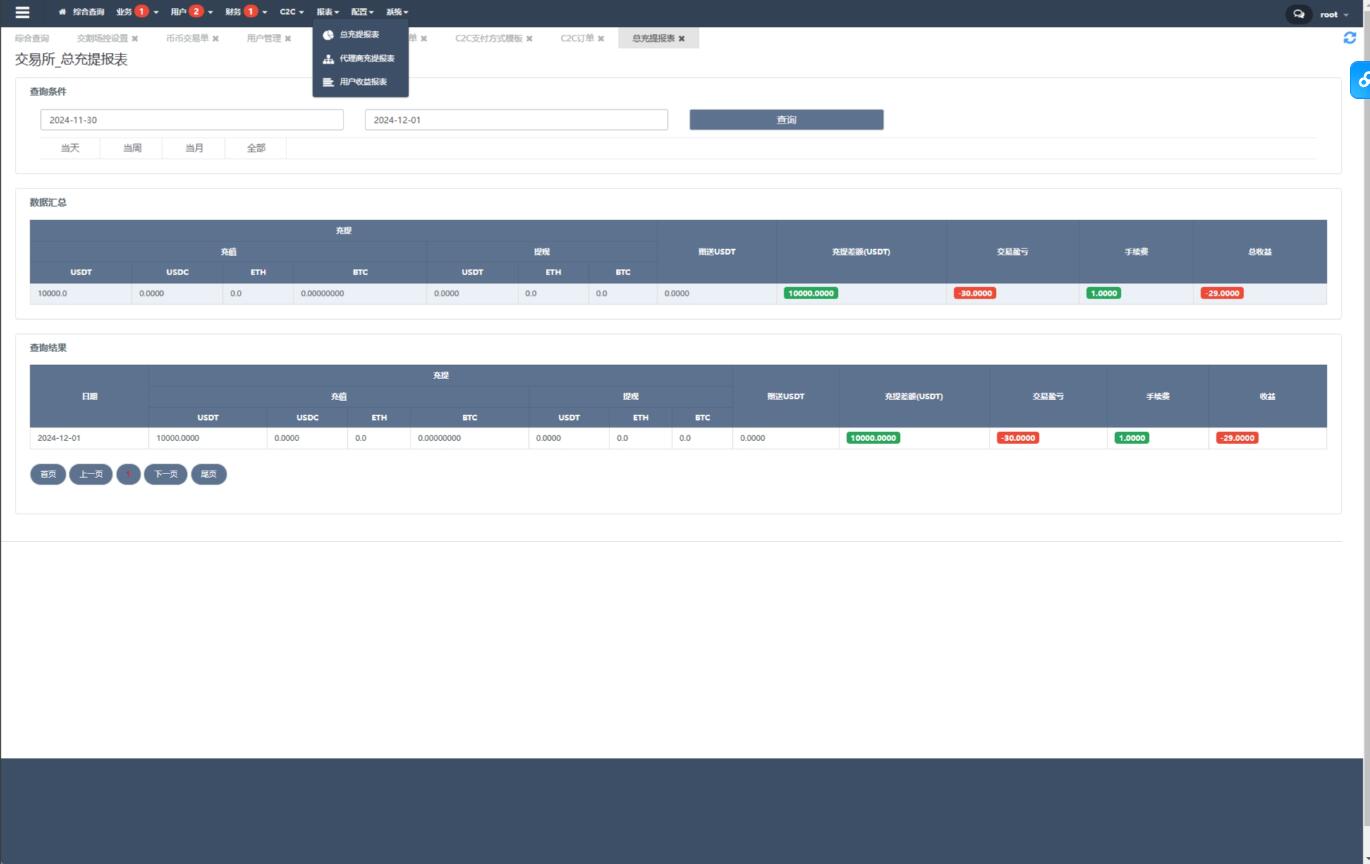
Task: Switch to the 综合查询 tab
Action: (x=32, y=39)
